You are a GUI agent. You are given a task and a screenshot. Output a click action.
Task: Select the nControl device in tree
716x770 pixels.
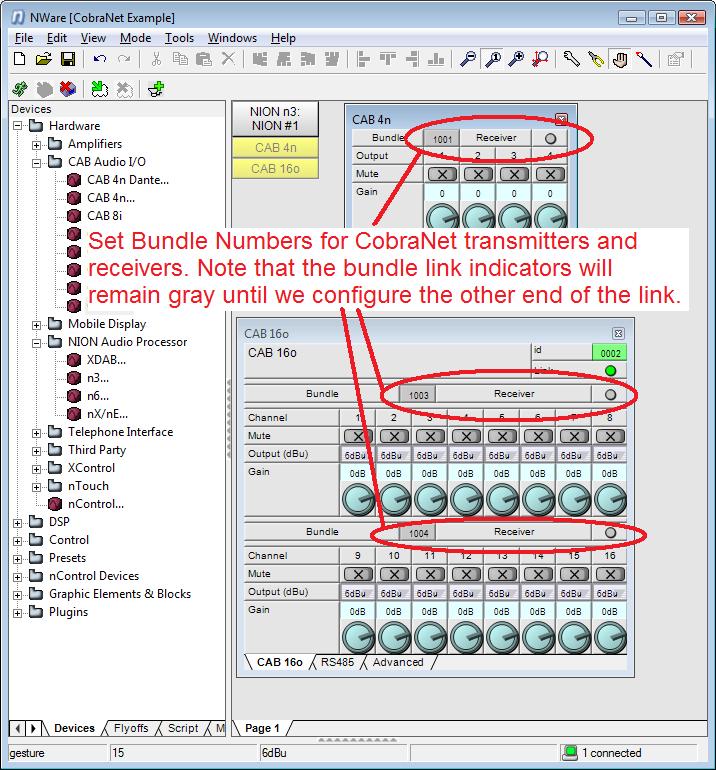point(96,504)
